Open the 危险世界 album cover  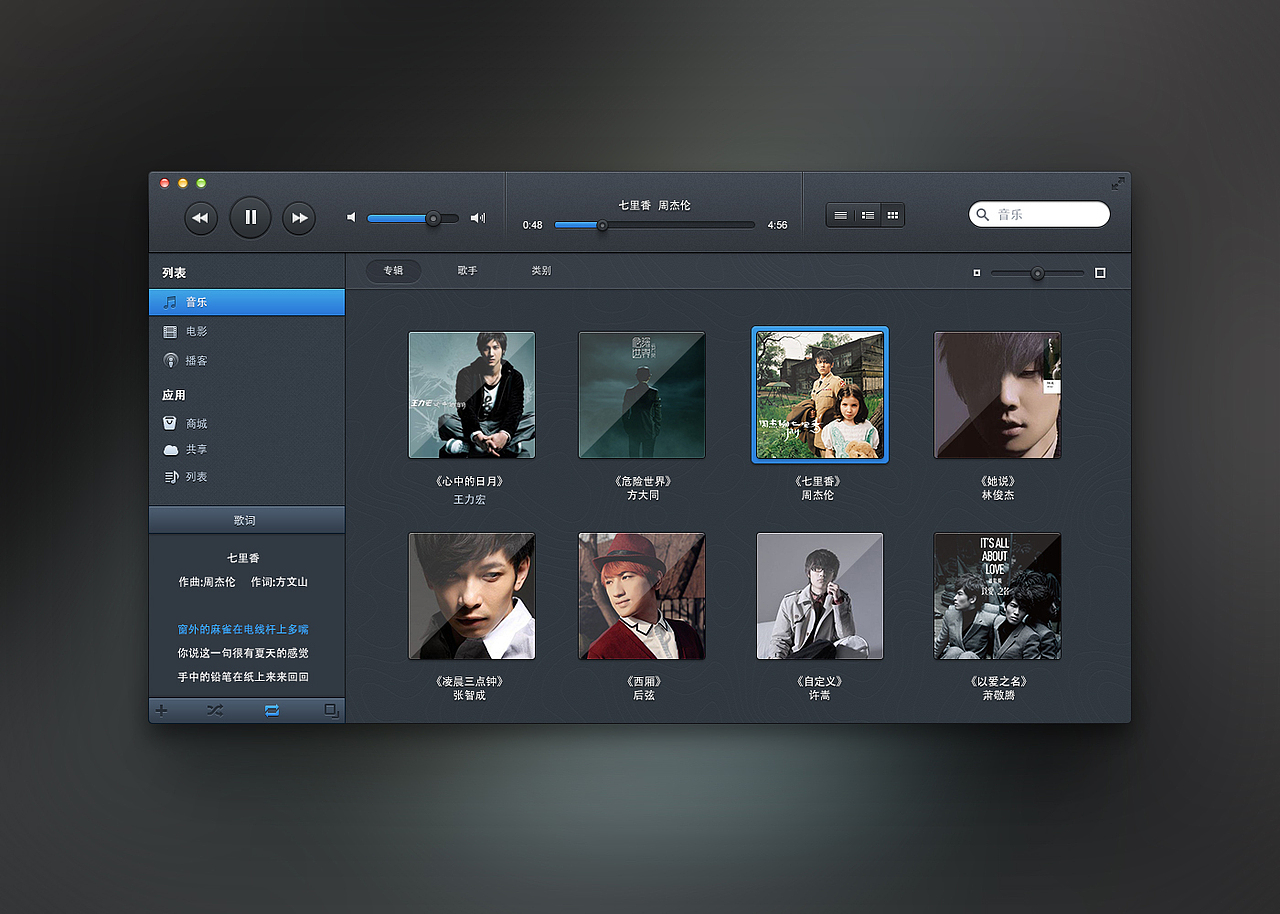coord(642,395)
